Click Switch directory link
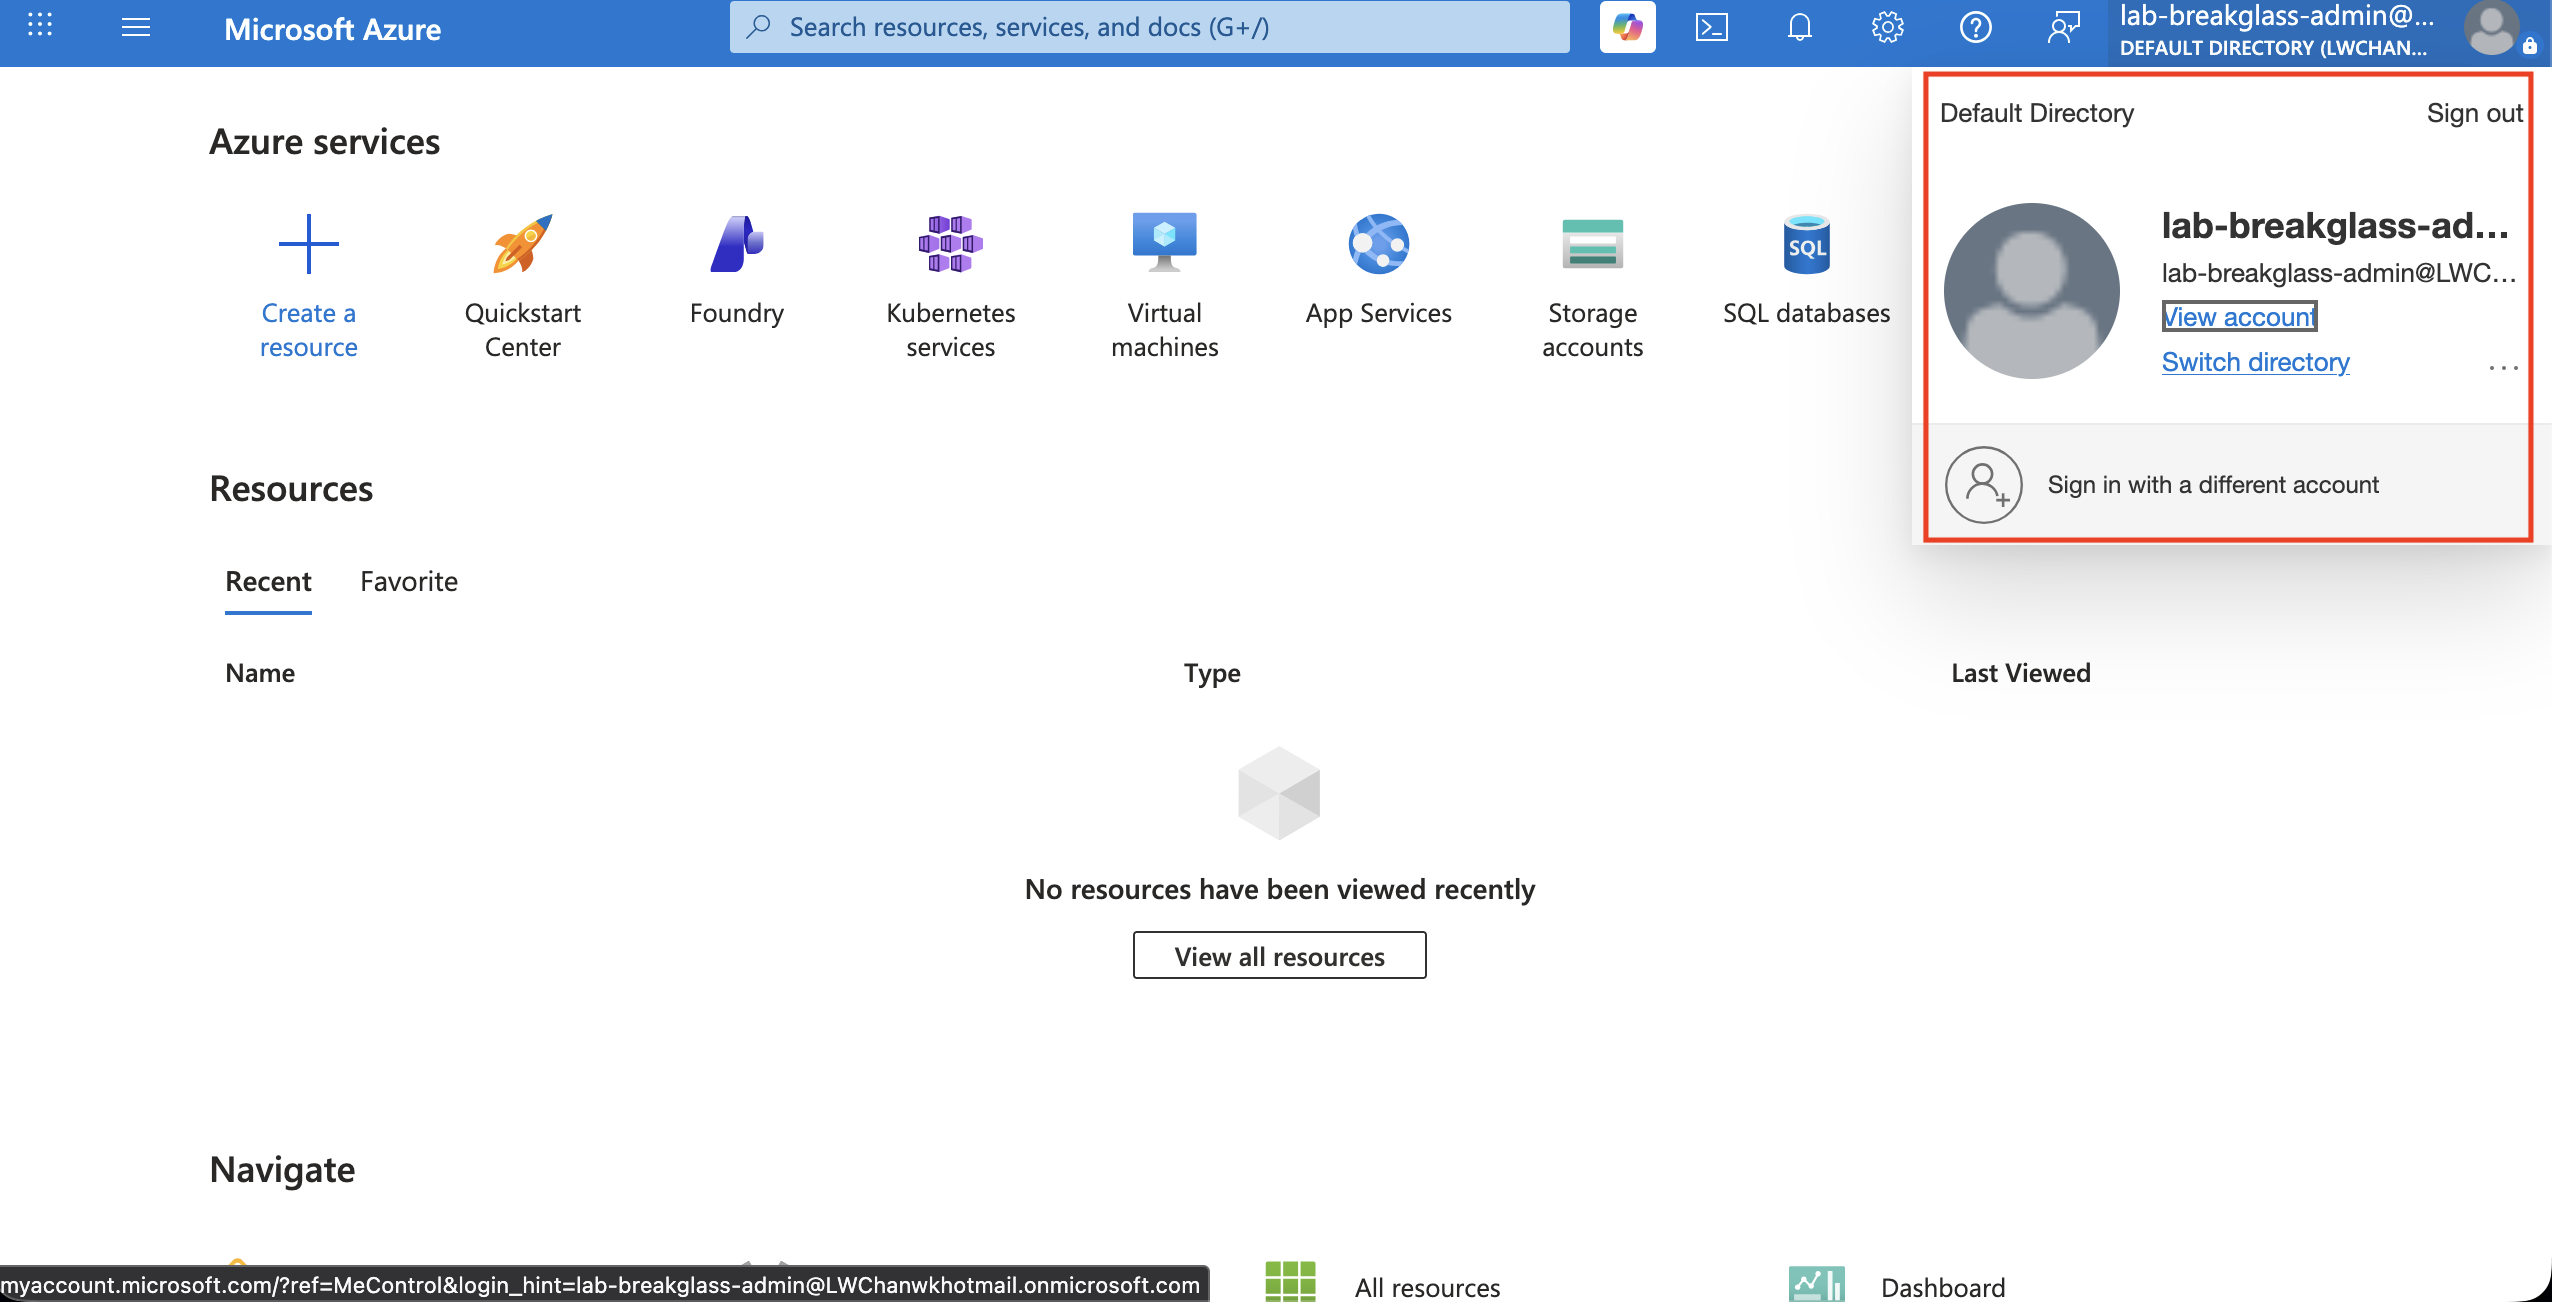This screenshot has height=1302, width=2552. click(2256, 362)
